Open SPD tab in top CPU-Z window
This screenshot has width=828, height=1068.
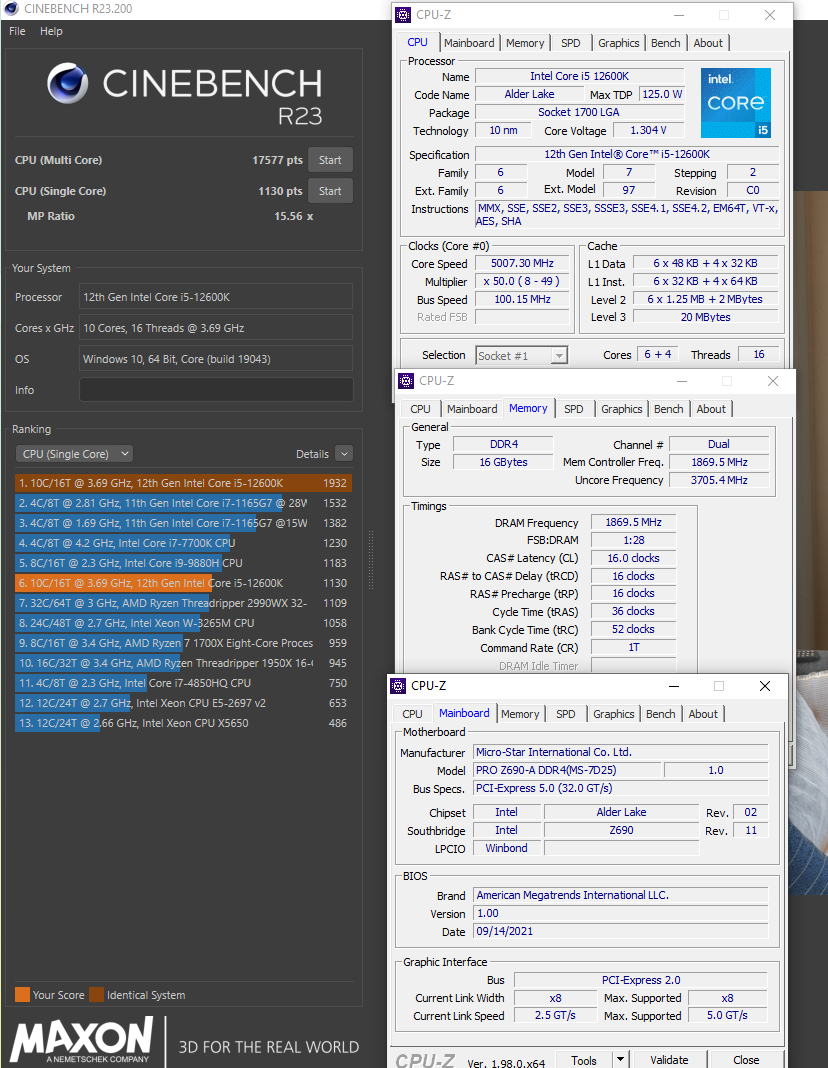pos(571,43)
